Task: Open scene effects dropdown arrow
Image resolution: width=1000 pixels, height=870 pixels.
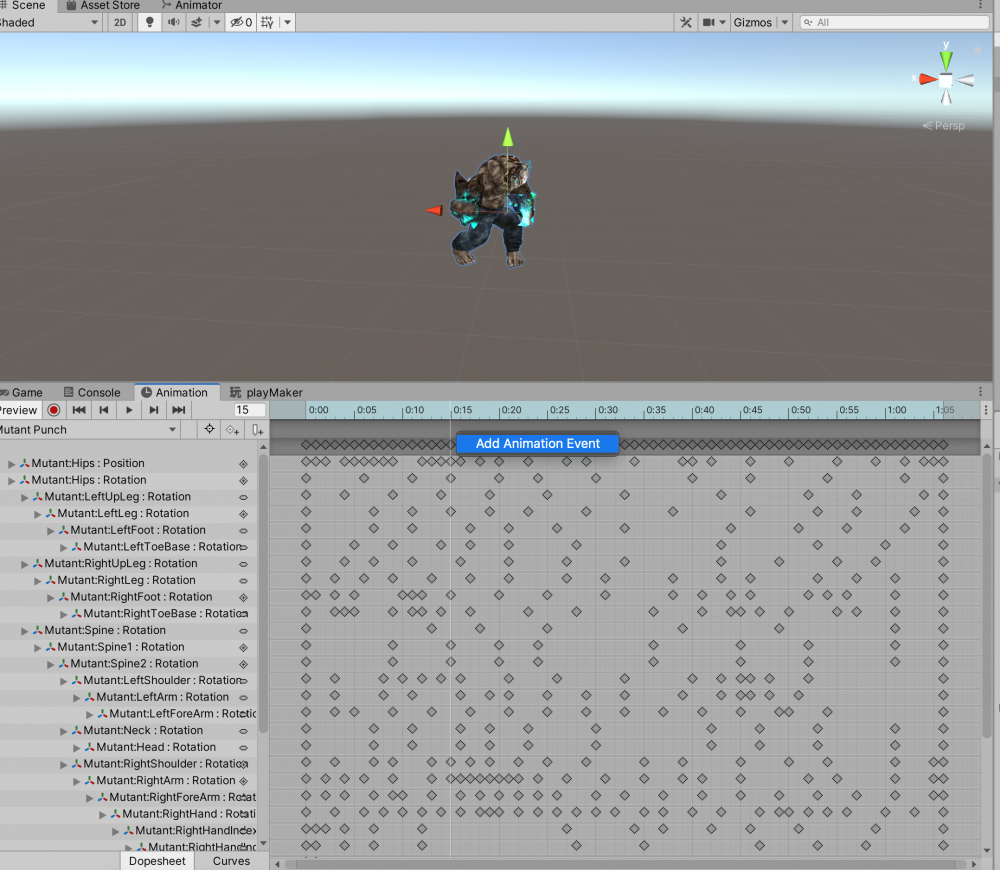Action: tap(217, 22)
